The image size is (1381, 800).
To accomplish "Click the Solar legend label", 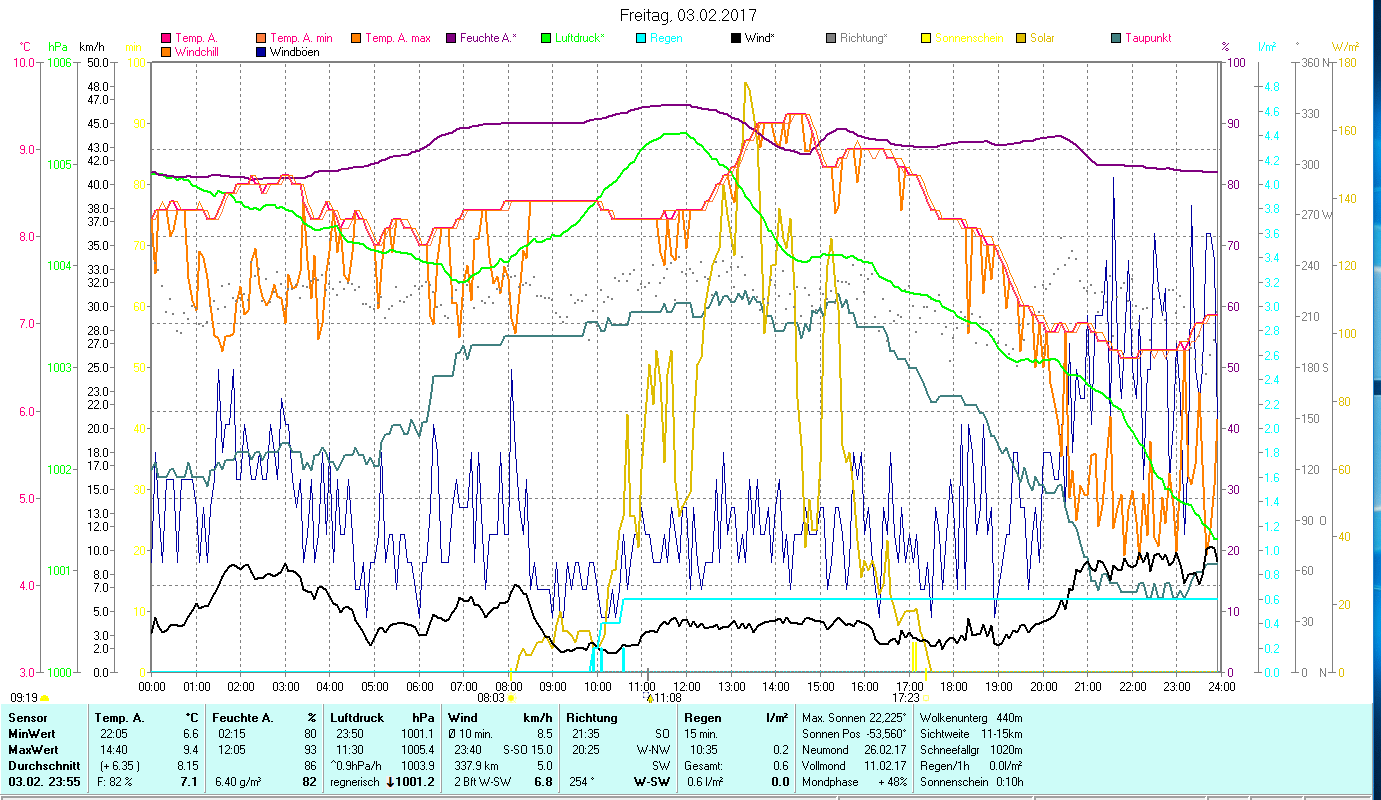I will point(1043,39).
